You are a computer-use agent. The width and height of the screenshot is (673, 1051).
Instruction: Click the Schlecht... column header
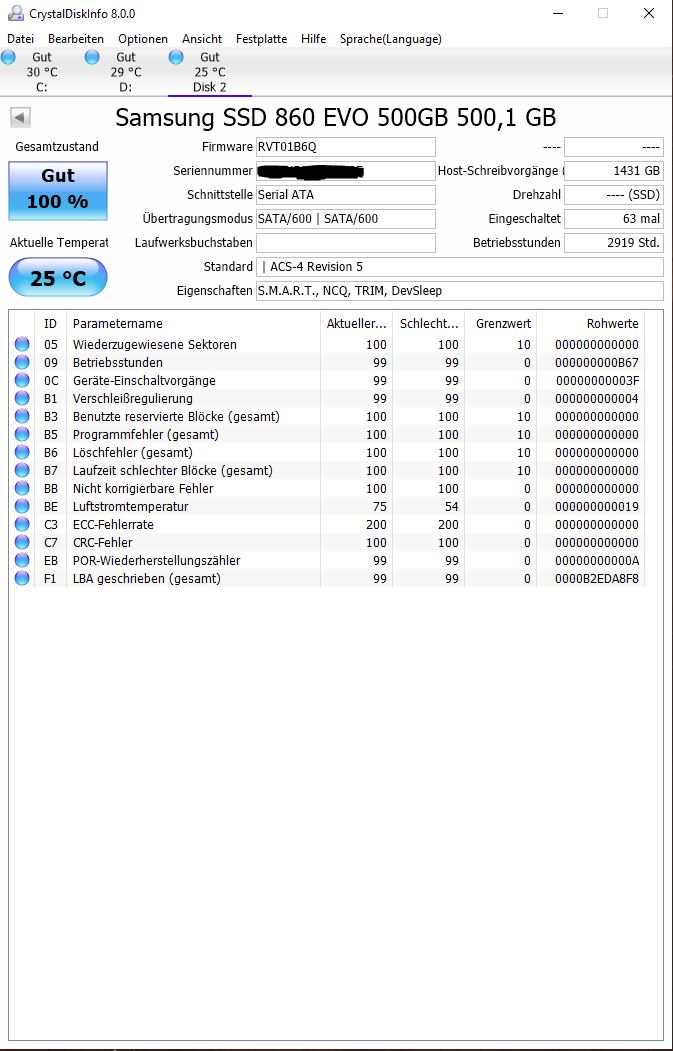[x=428, y=324]
